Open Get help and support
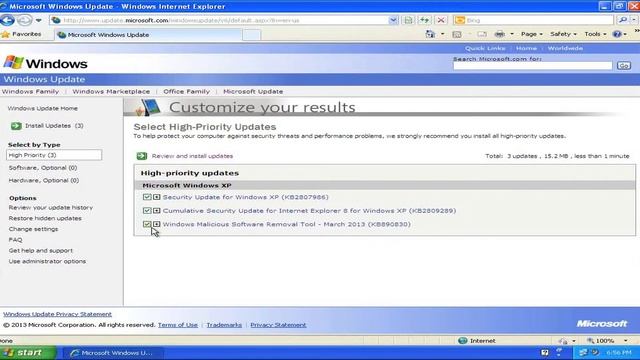The height and width of the screenshot is (360, 640). [41, 250]
